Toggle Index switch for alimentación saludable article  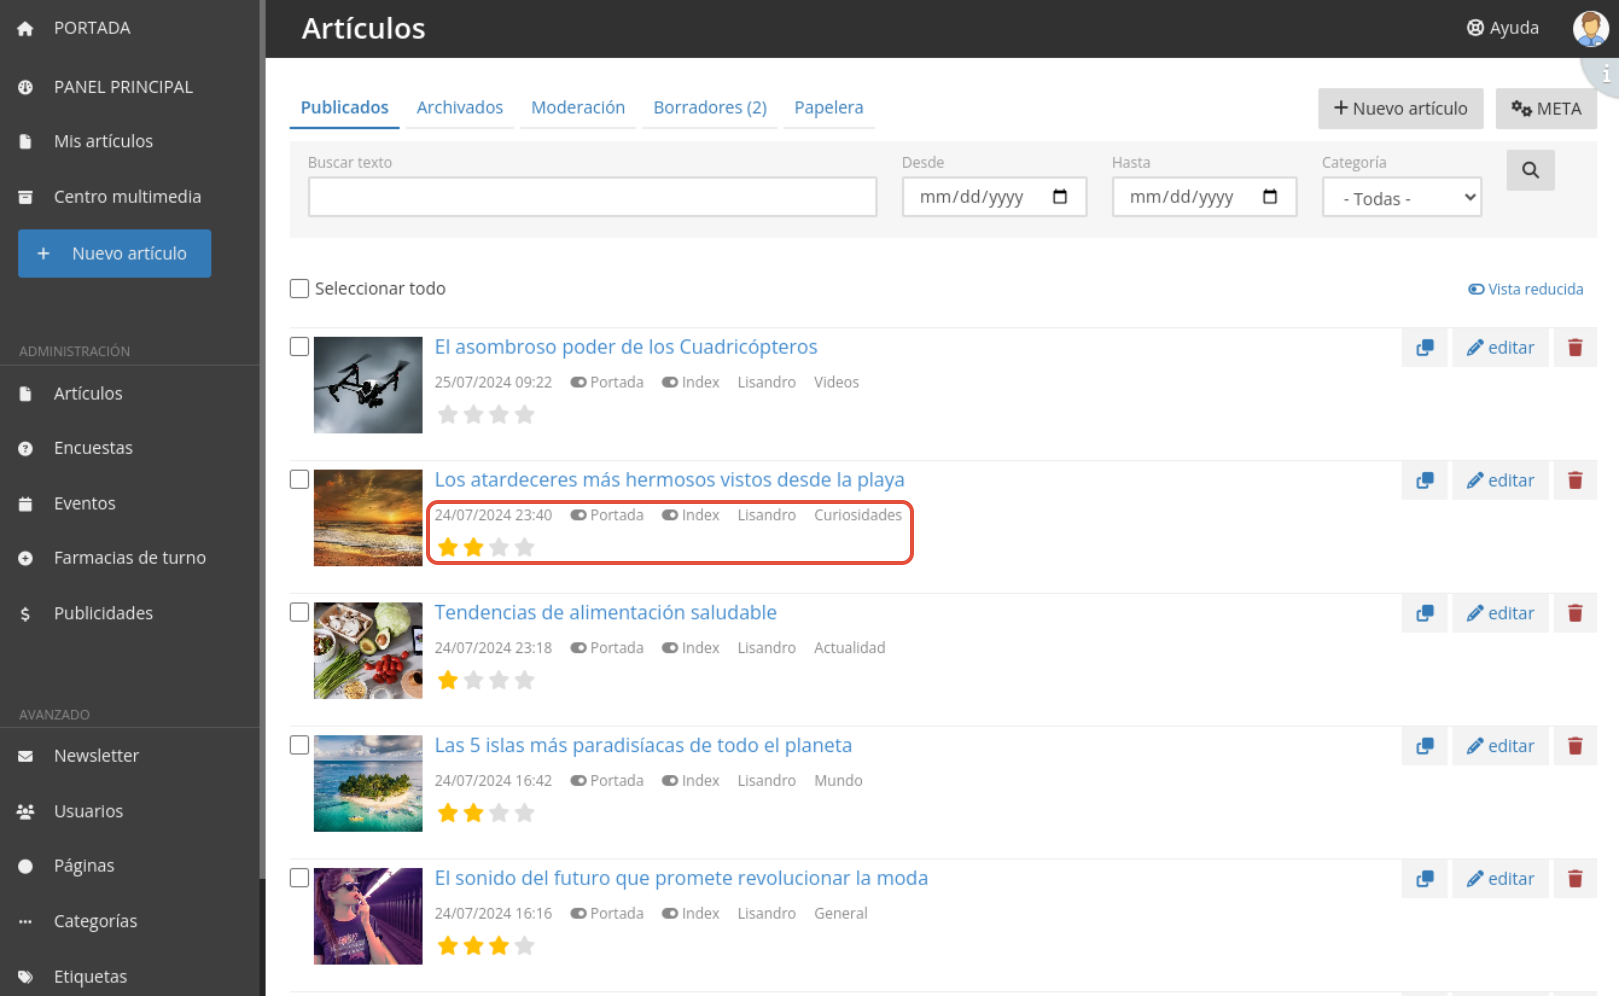[x=670, y=648]
